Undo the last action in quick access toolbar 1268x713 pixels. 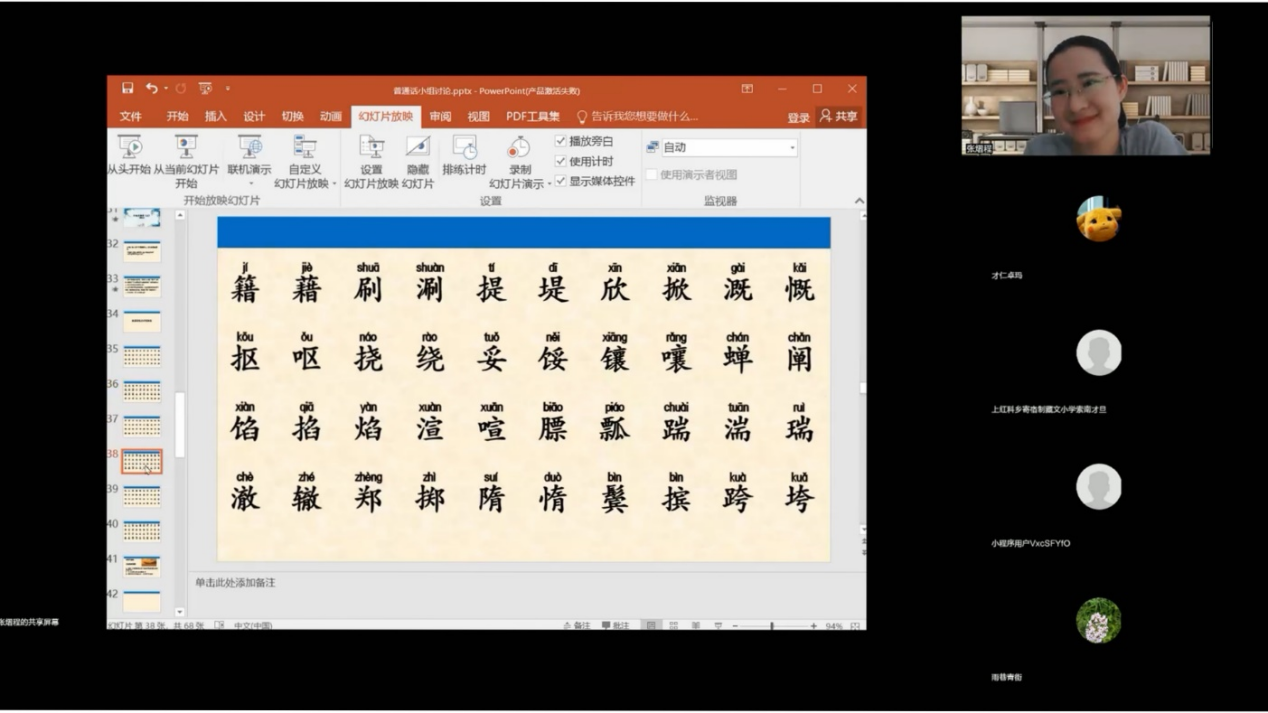click(151, 89)
